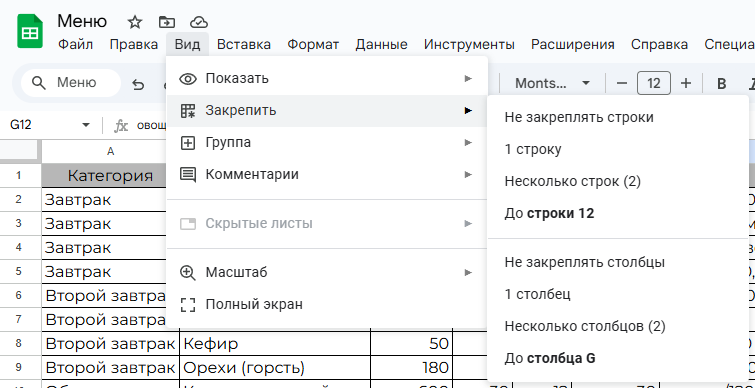Open the Данные menu

coord(381,45)
